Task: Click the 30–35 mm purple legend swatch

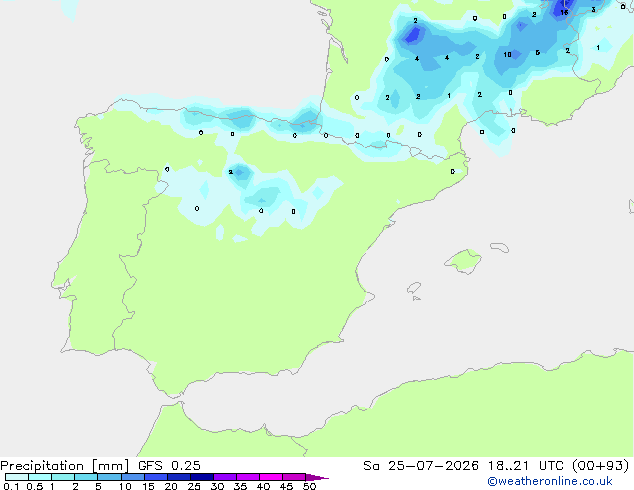Action: (224, 477)
